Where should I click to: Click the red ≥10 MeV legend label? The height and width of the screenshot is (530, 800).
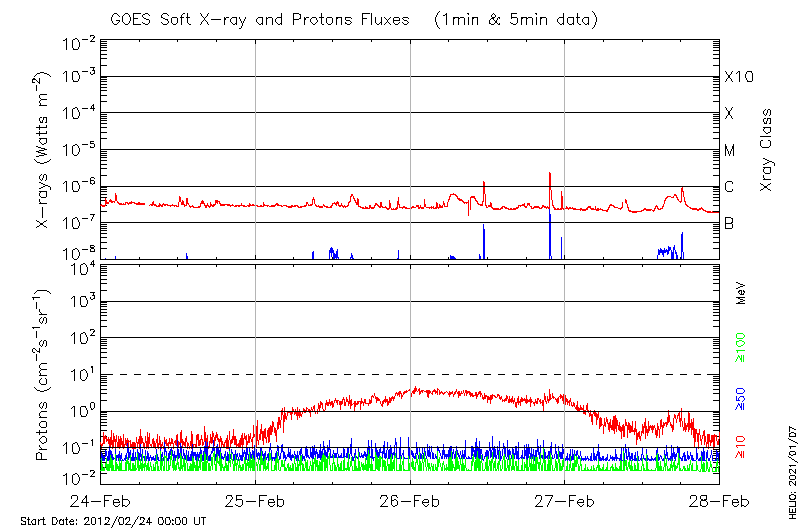tap(741, 447)
